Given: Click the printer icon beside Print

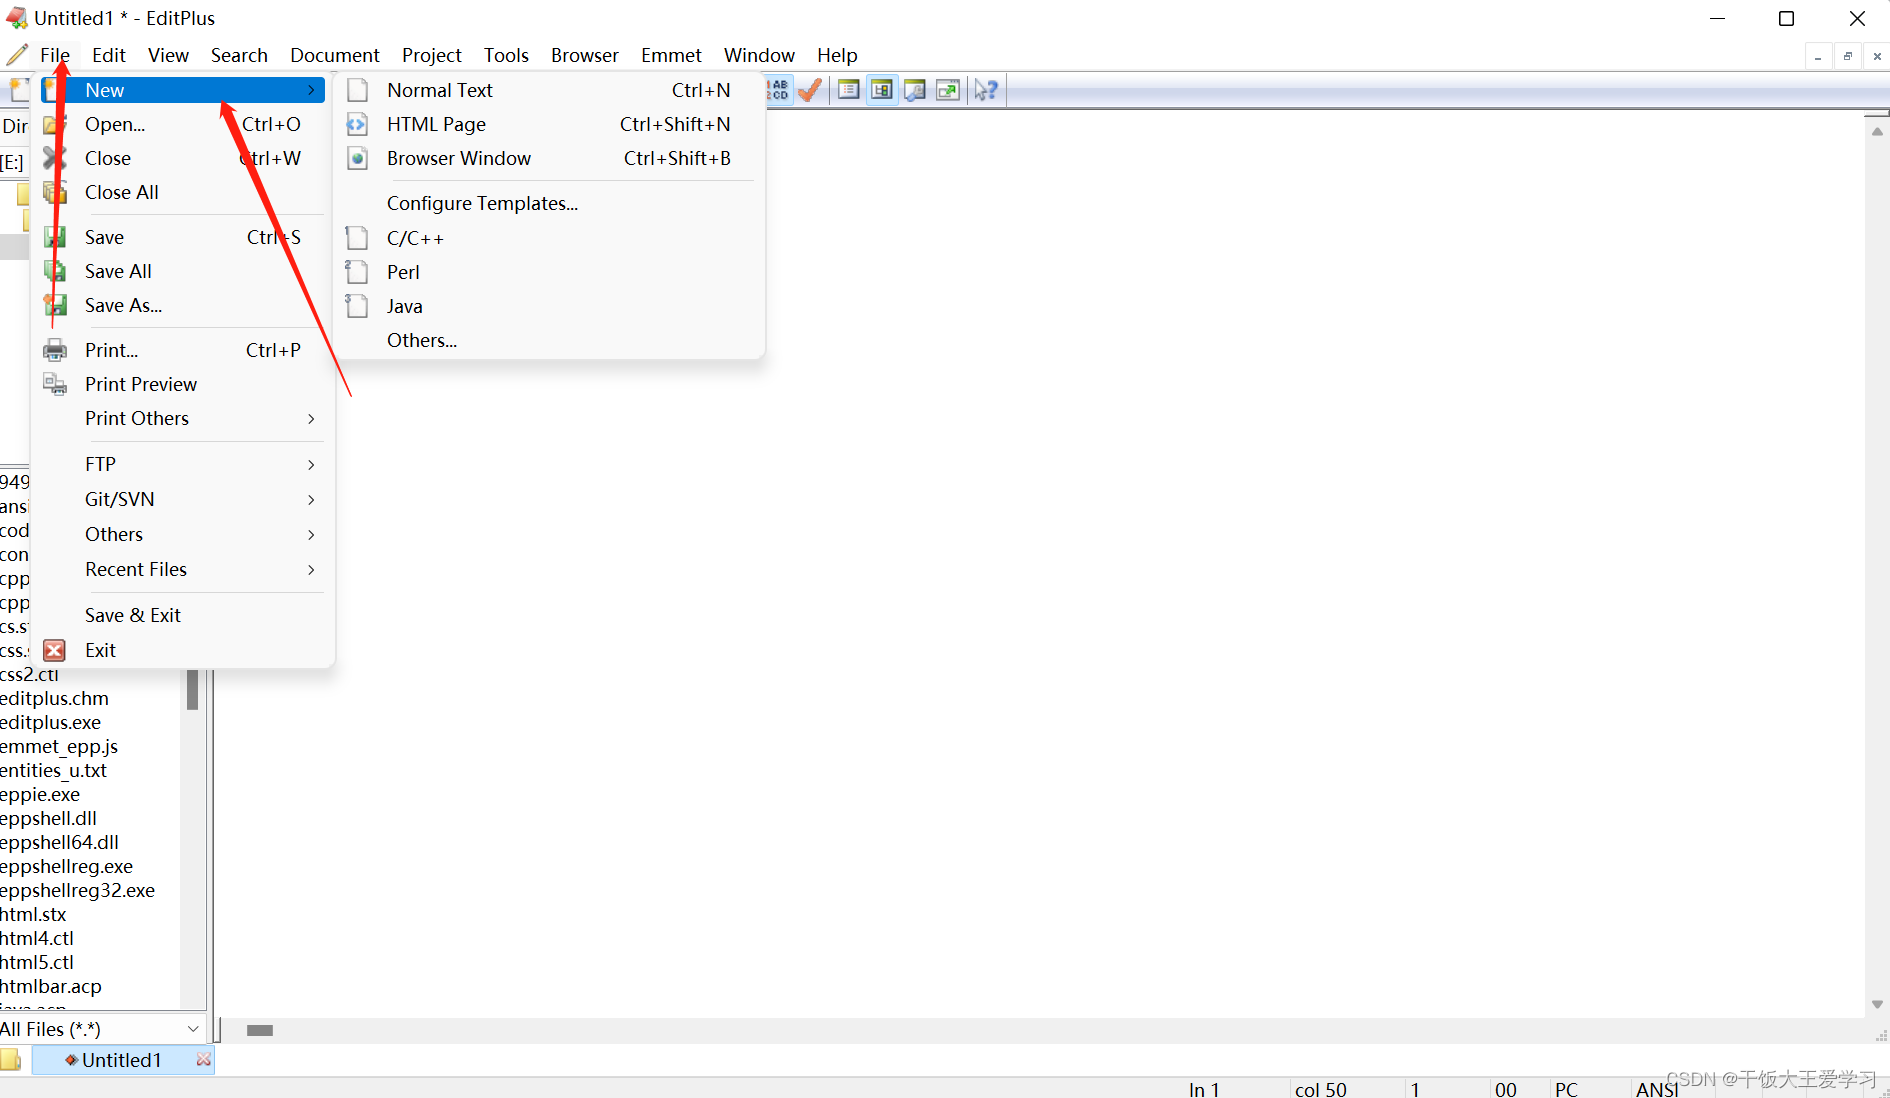Looking at the screenshot, I should click(x=55, y=350).
